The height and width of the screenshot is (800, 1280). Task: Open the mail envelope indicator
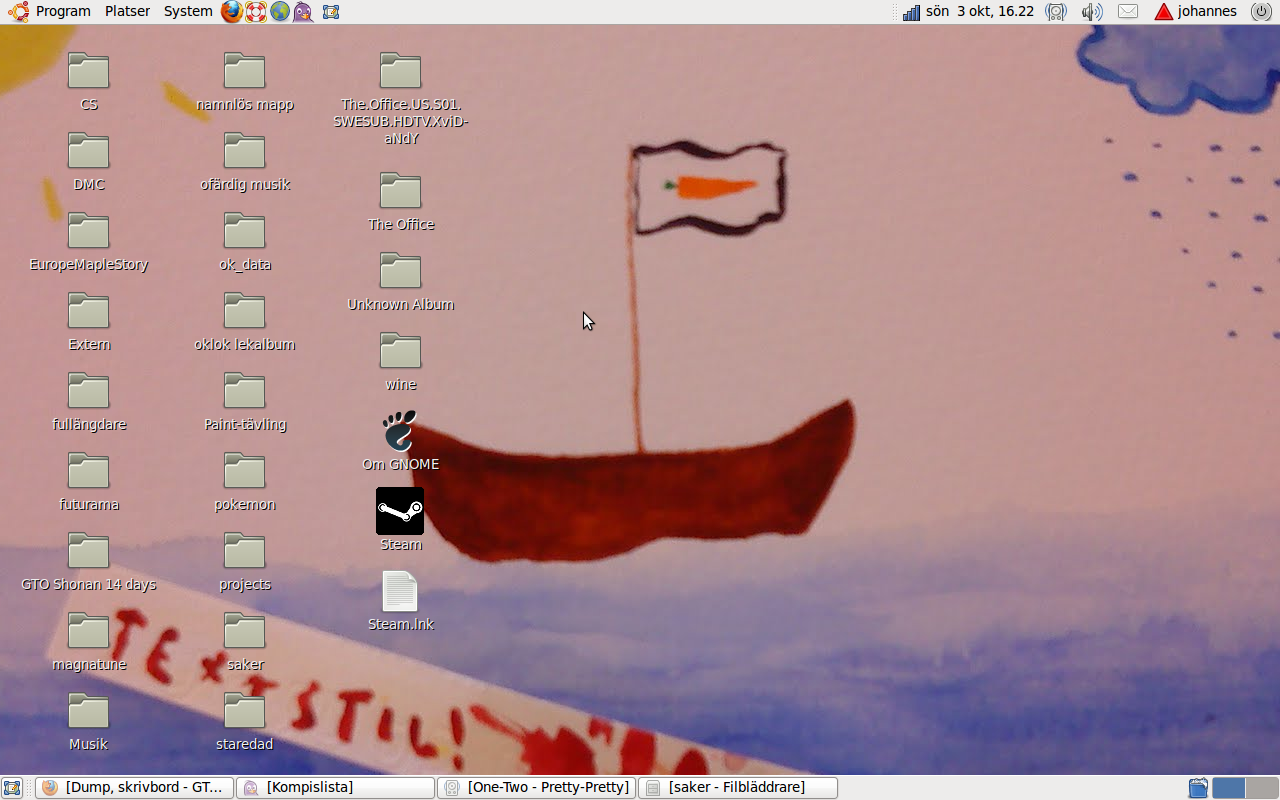1128,12
